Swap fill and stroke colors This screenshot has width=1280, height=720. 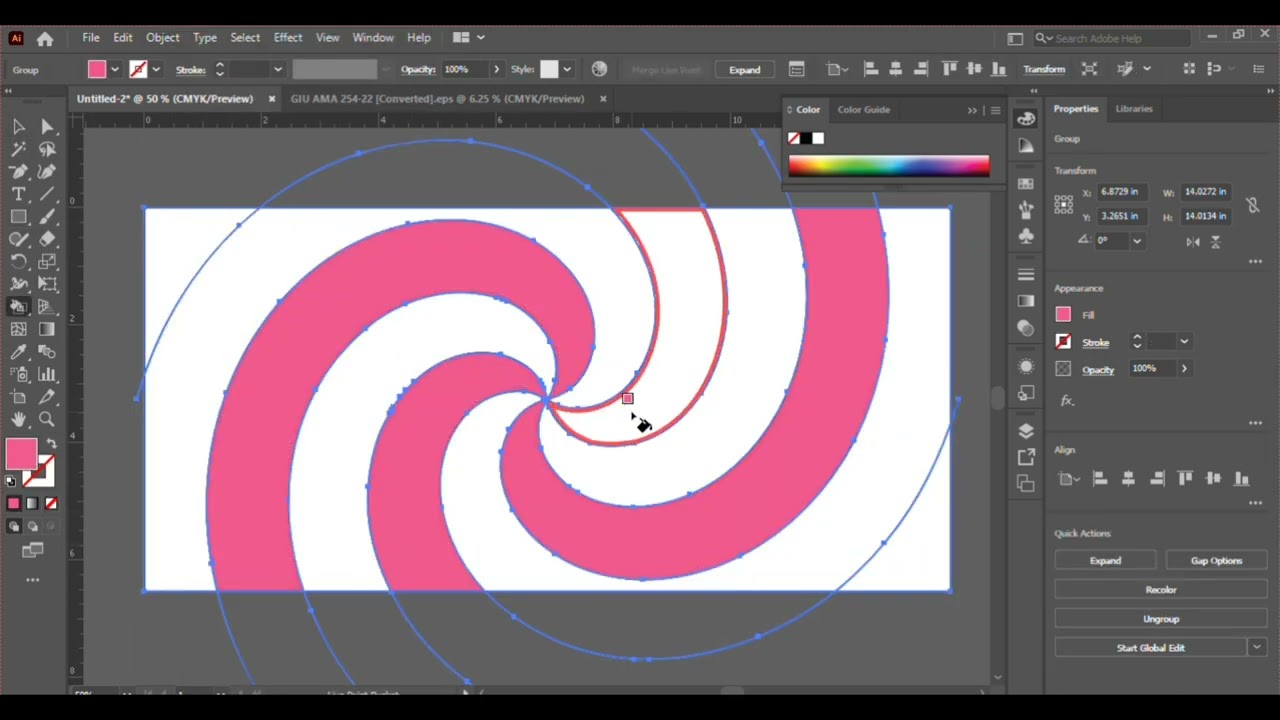click(x=51, y=443)
